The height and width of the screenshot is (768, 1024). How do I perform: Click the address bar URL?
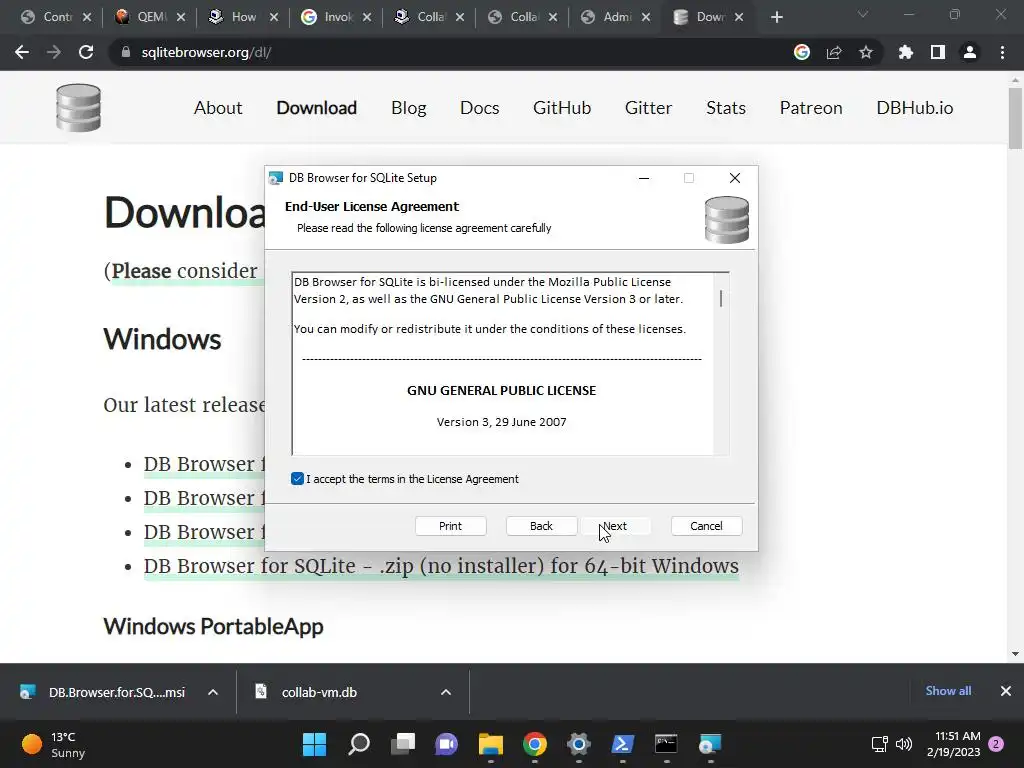coord(206,52)
